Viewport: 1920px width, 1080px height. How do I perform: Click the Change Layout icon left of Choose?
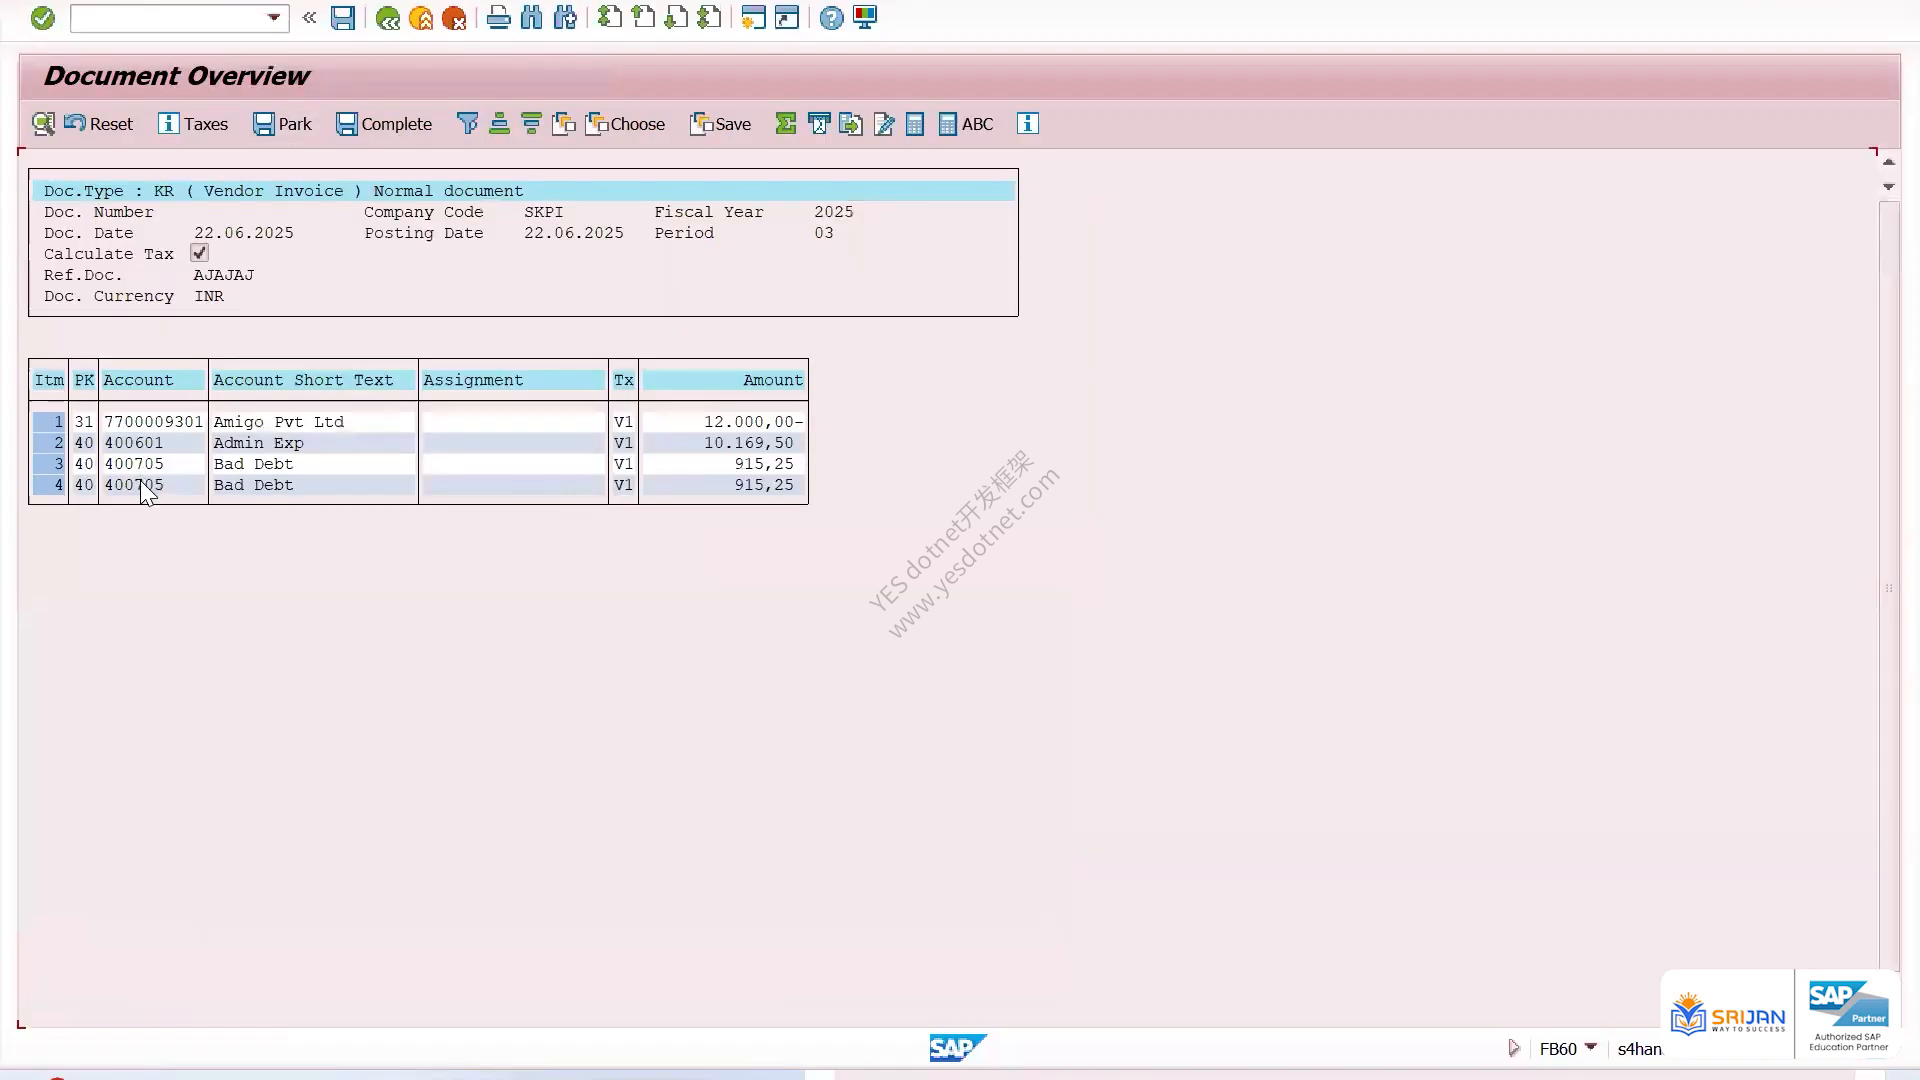click(564, 124)
